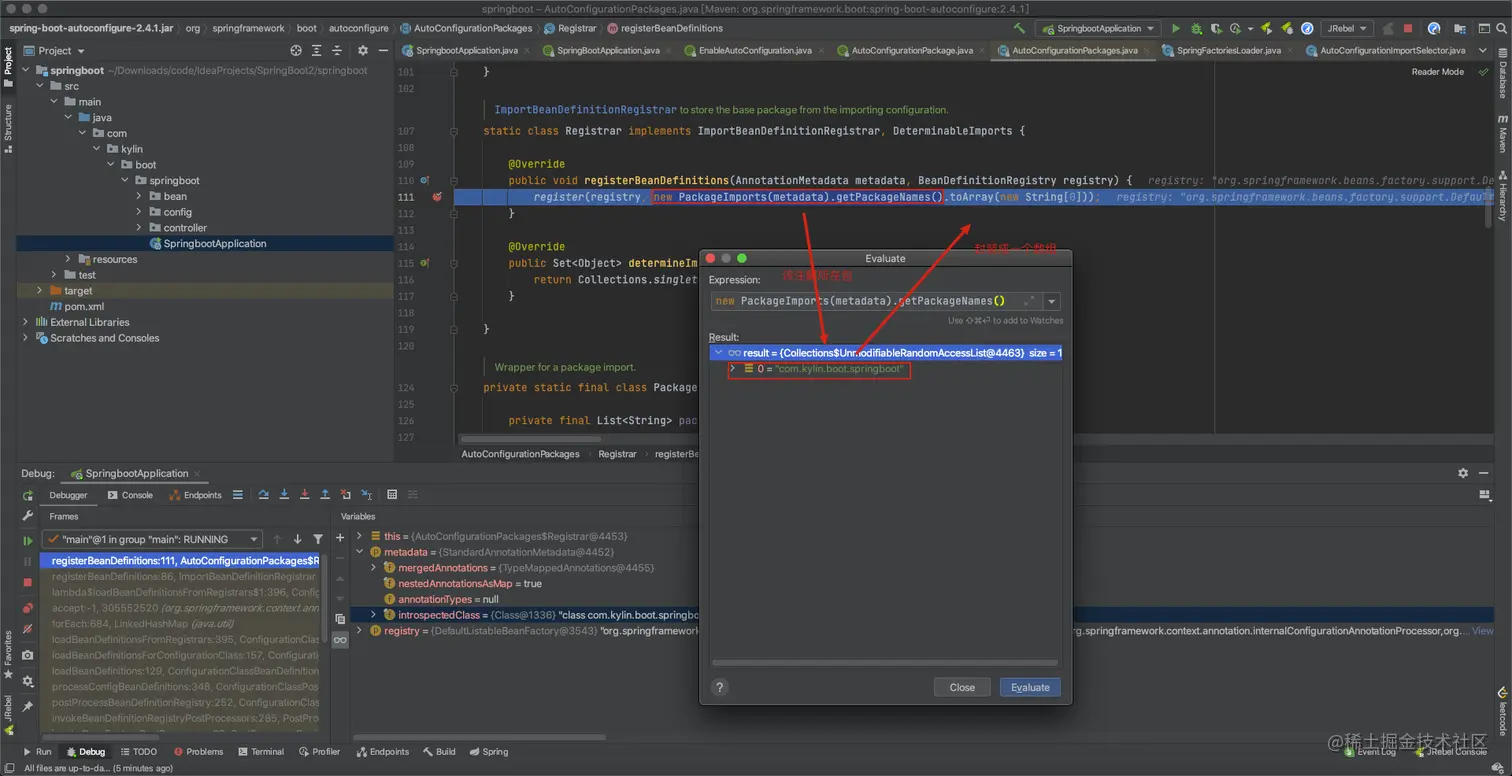Click help question mark in Evaluate dialog
1512x776 pixels.
[719, 687]
